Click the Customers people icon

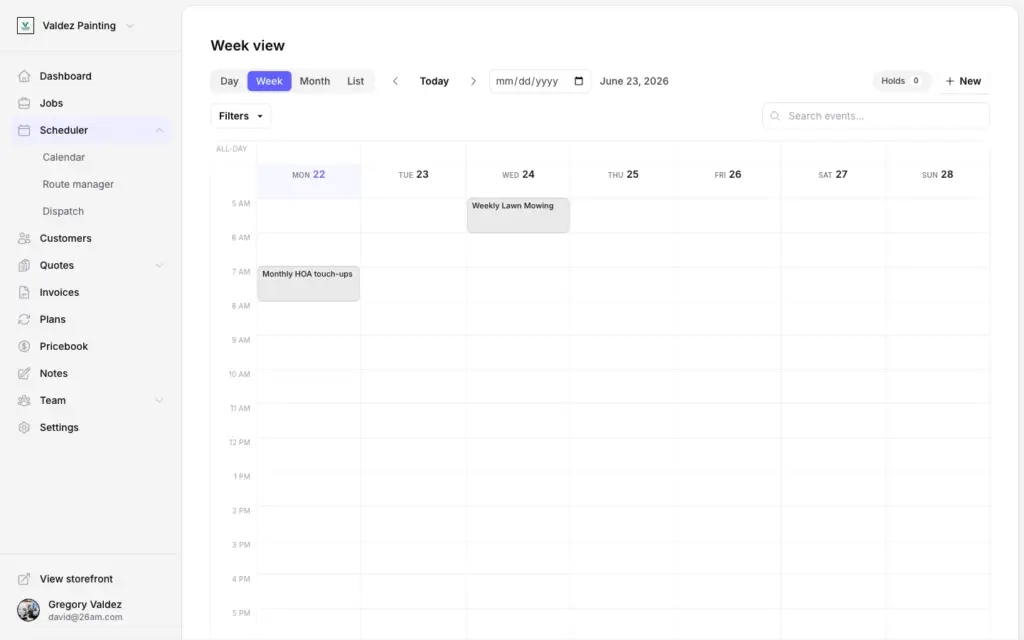tap(24, 238)
